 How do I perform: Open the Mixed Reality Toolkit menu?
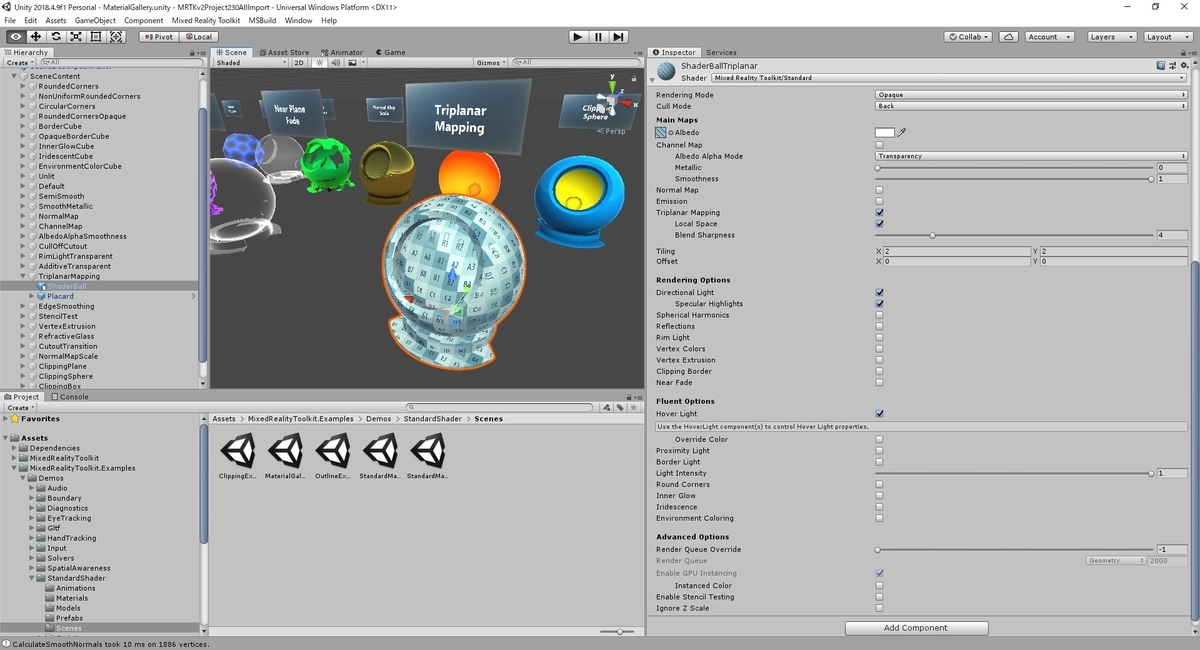207,20
